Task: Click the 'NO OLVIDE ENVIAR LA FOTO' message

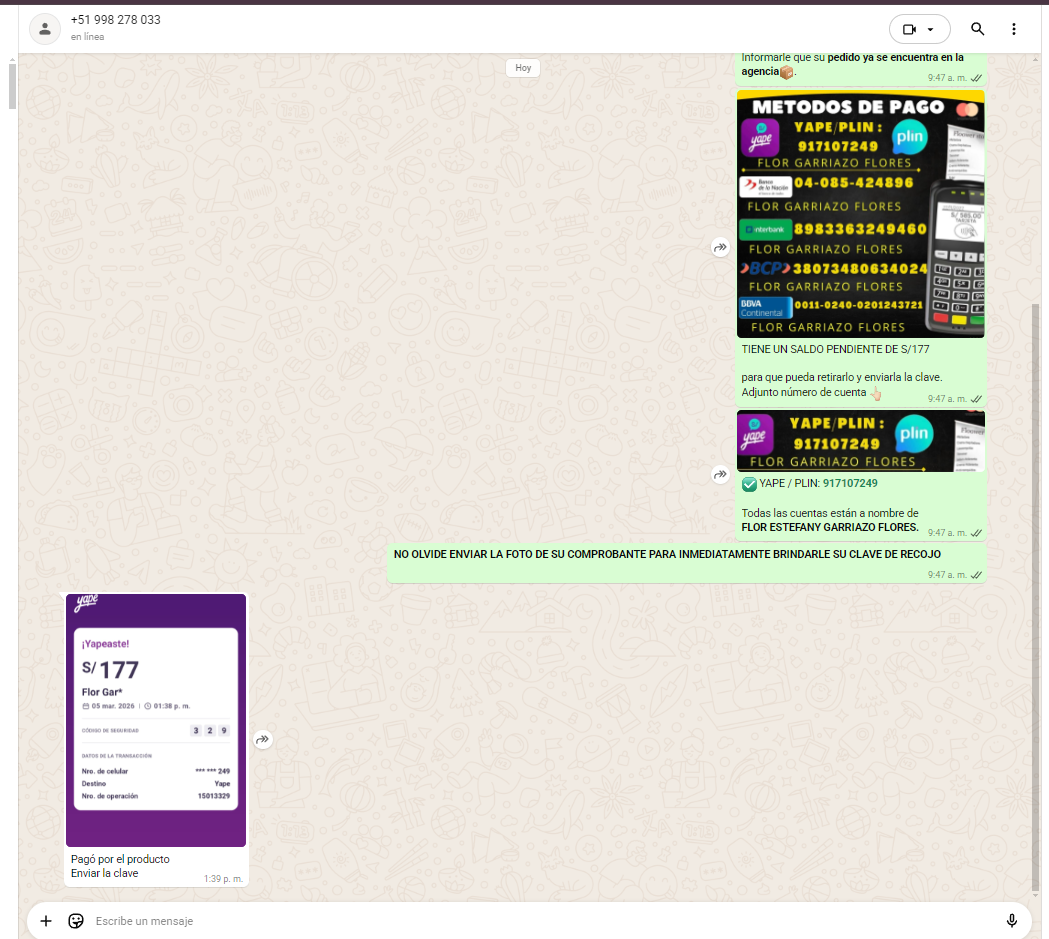Action: 667,554
